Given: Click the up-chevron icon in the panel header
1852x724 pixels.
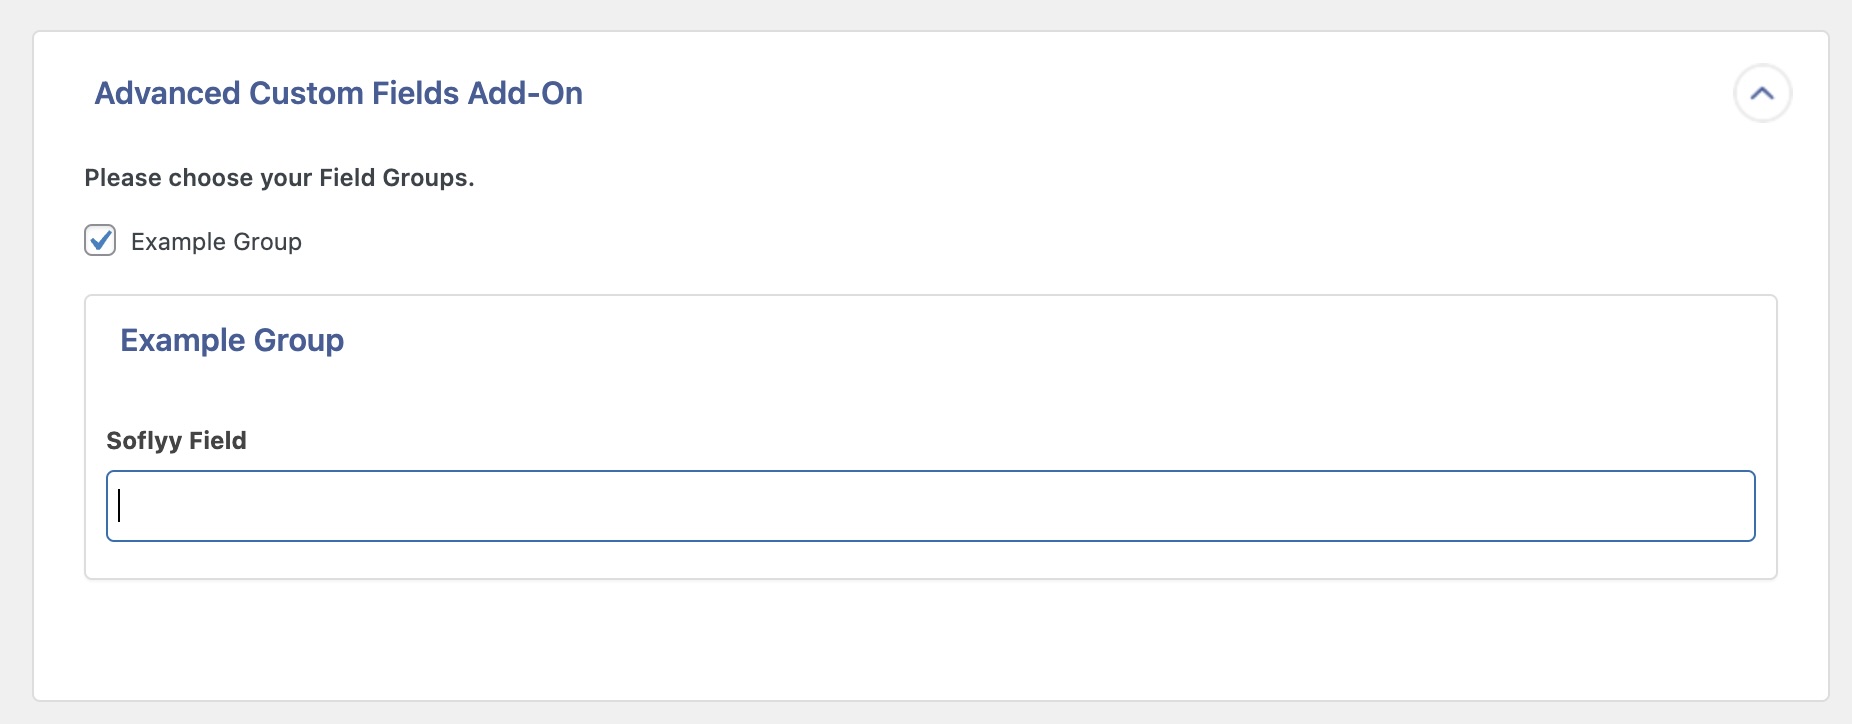Looking at the screenshot, I should pos(1762,93).
